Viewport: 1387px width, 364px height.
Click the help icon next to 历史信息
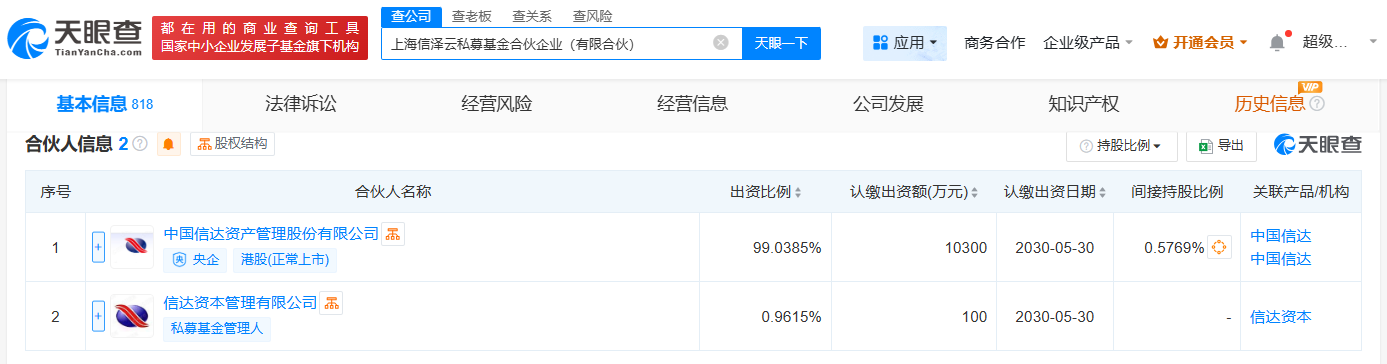click(1317, 104)
